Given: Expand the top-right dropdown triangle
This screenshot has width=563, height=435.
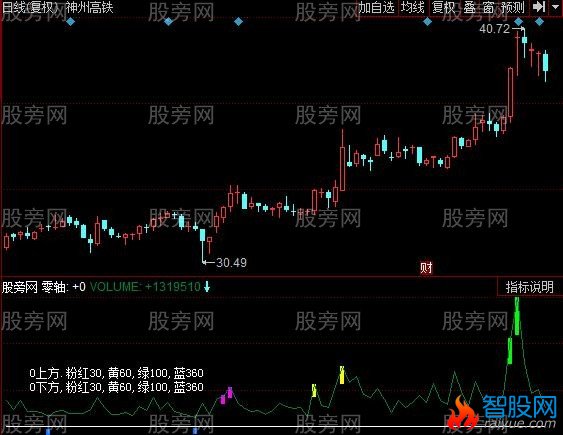Looking at the screenshot, I should (x=555, y=7).
